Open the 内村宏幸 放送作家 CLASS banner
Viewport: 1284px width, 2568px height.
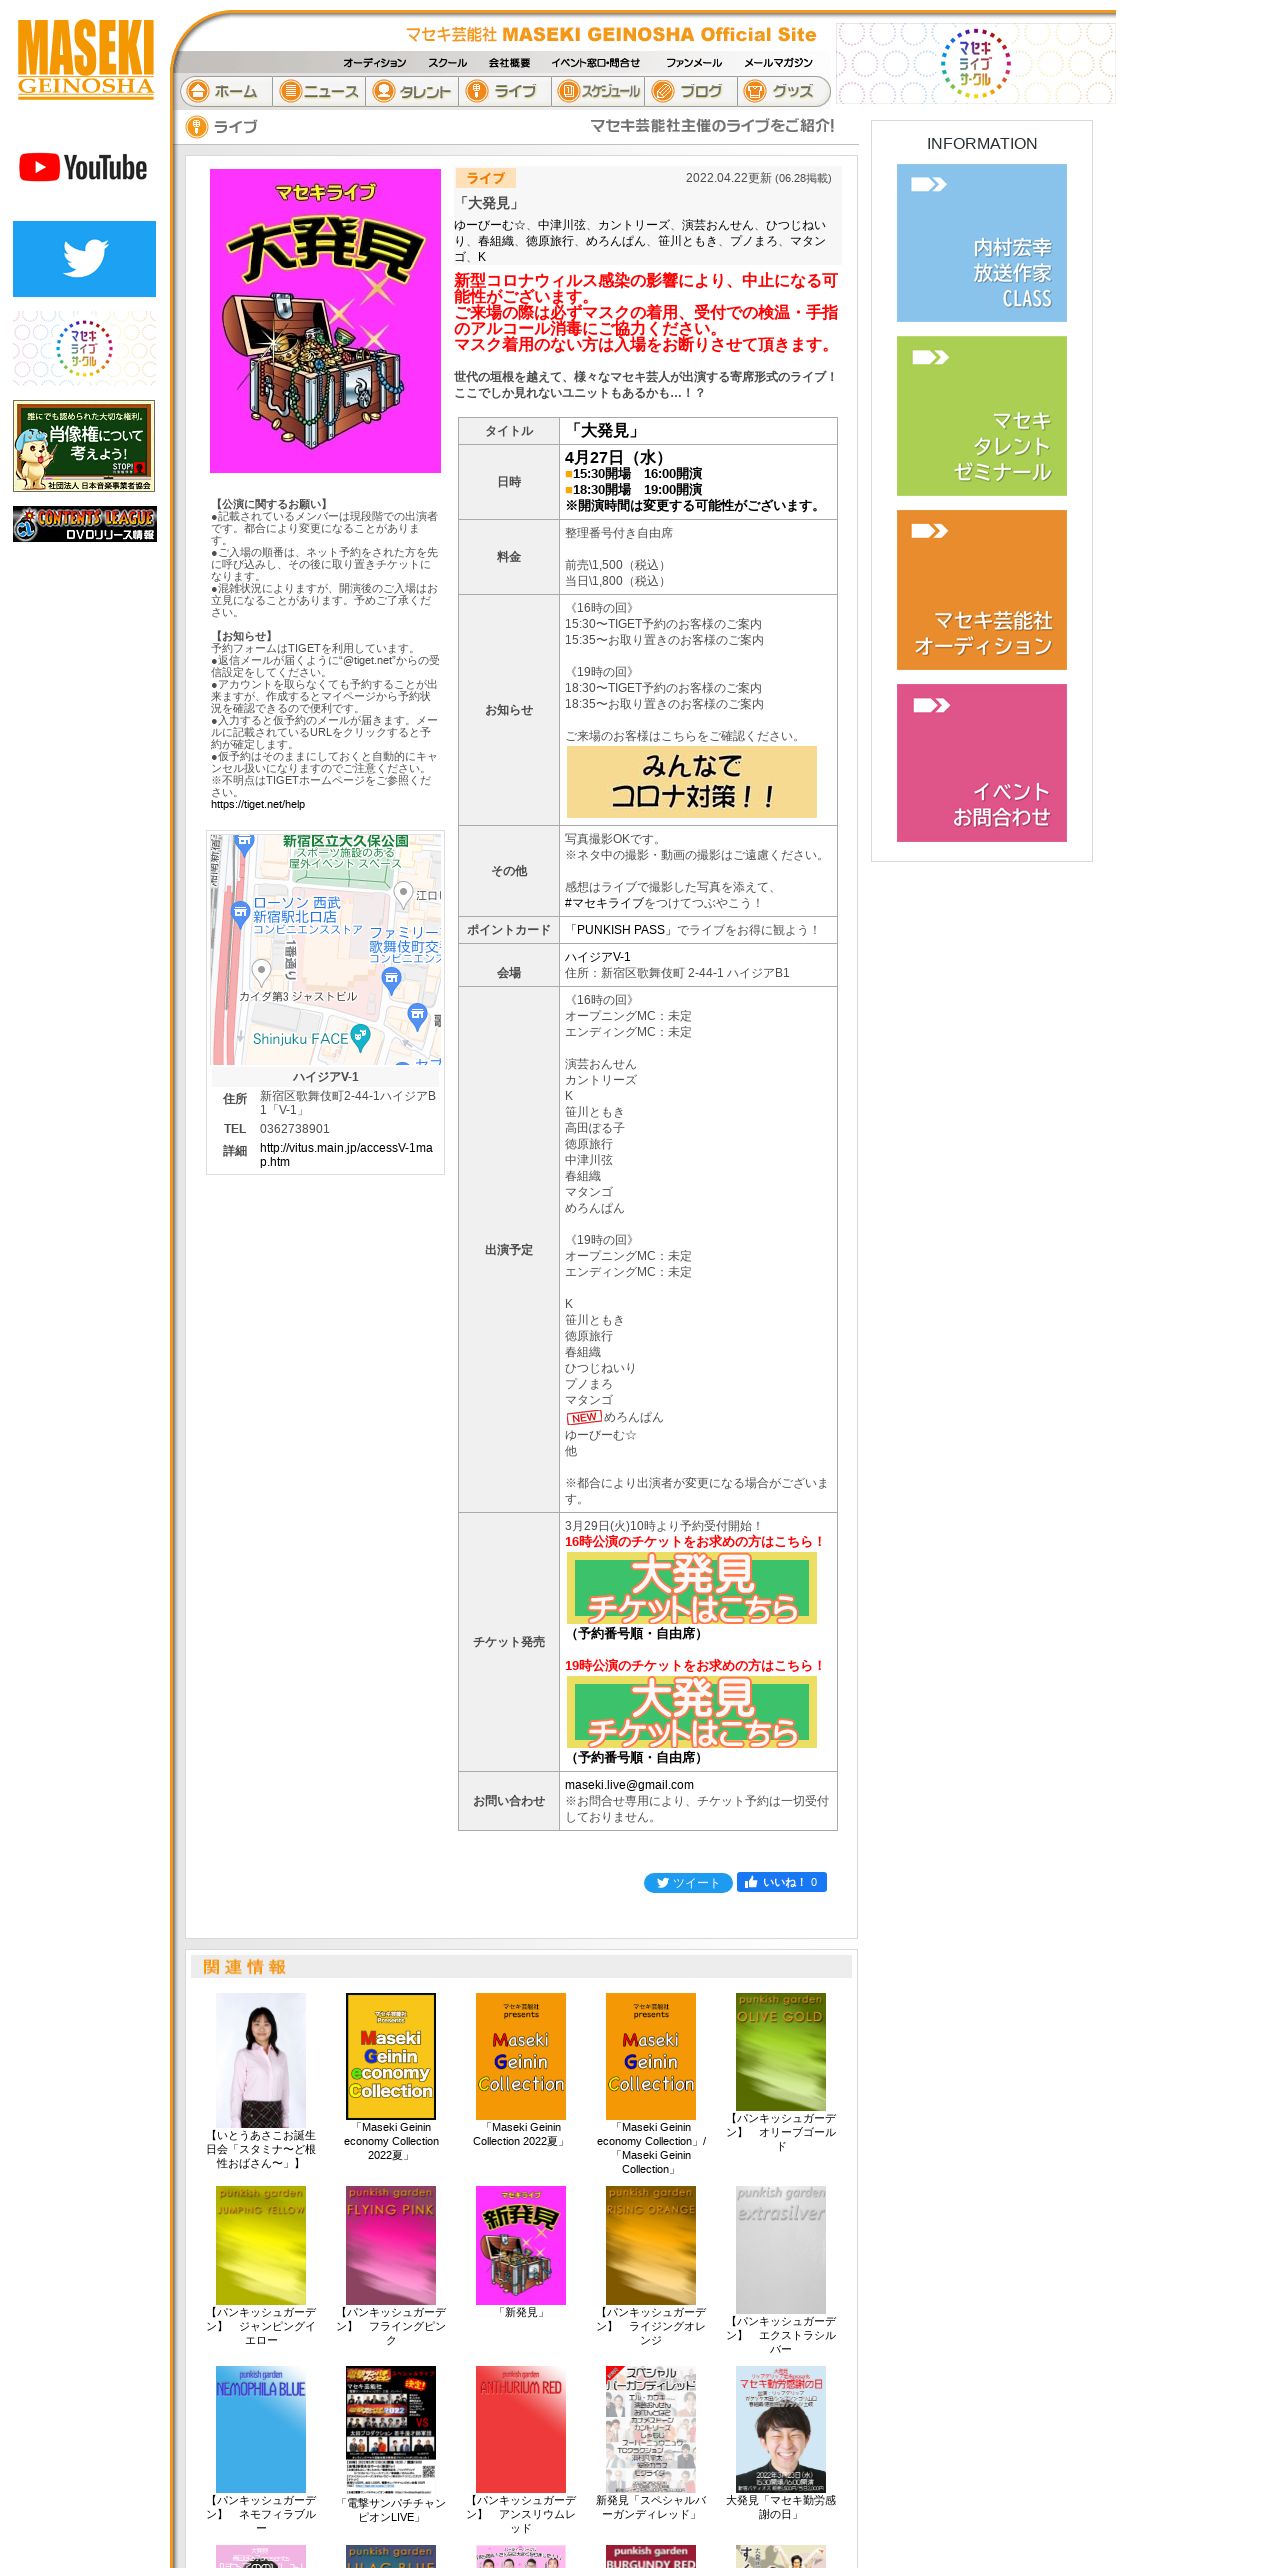(982, 243)
